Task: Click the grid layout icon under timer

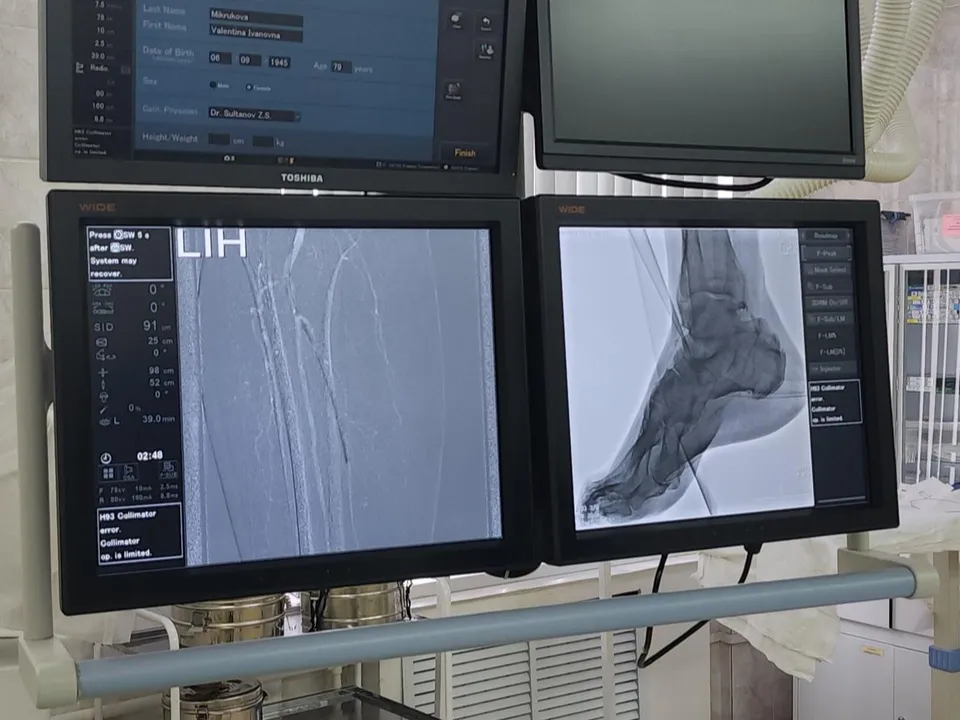Action: (x=109, y=473)
